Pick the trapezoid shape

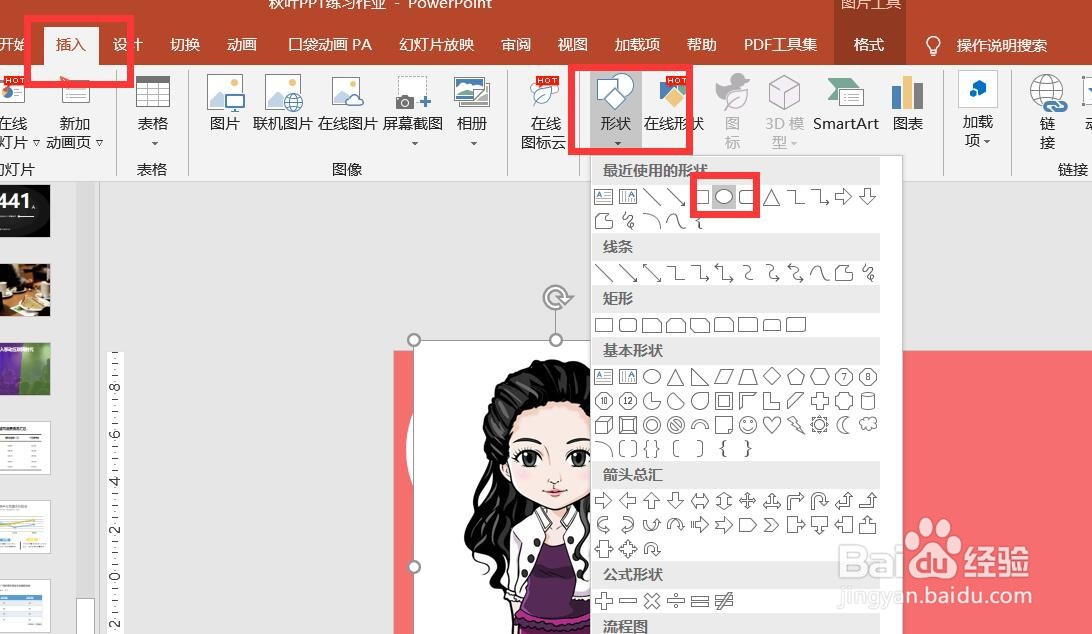point(747,377)
